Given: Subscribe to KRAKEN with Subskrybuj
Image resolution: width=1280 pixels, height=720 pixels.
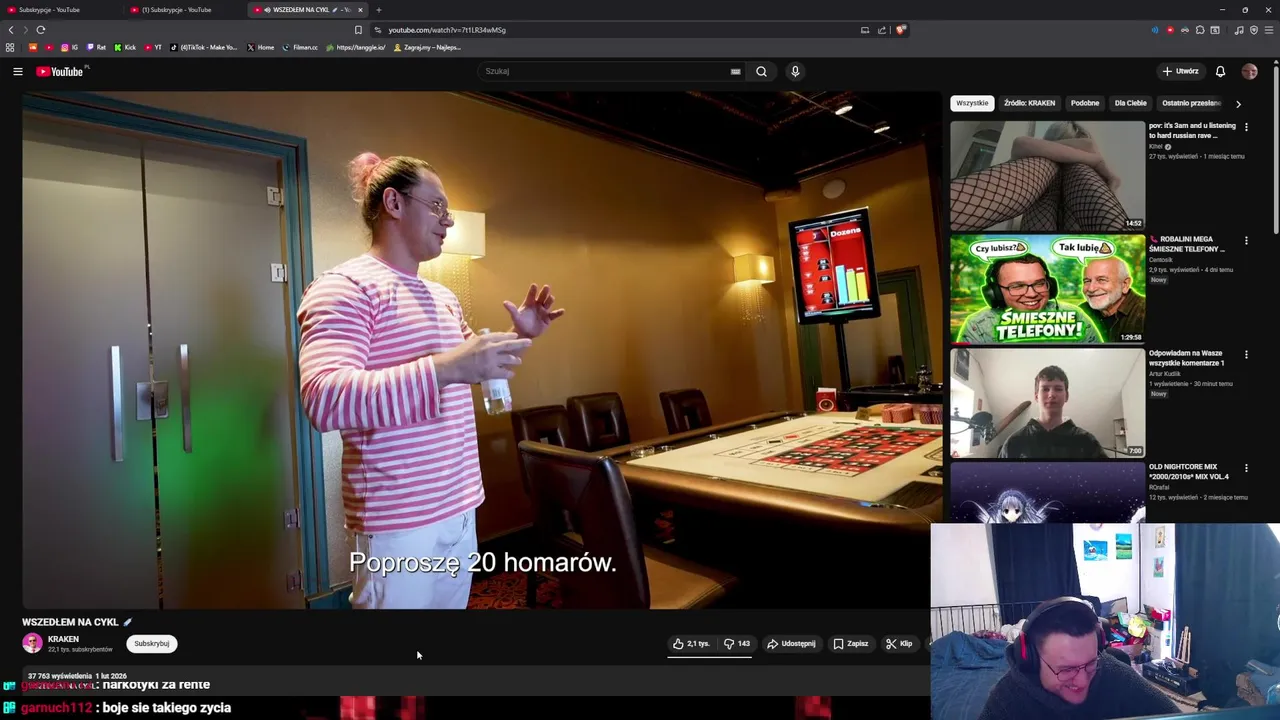Looking at the screenshot, I should 152,644.
